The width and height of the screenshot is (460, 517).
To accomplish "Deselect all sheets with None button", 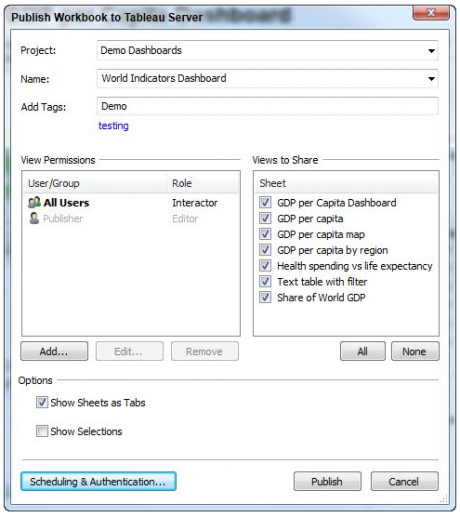I will [415, 351].
